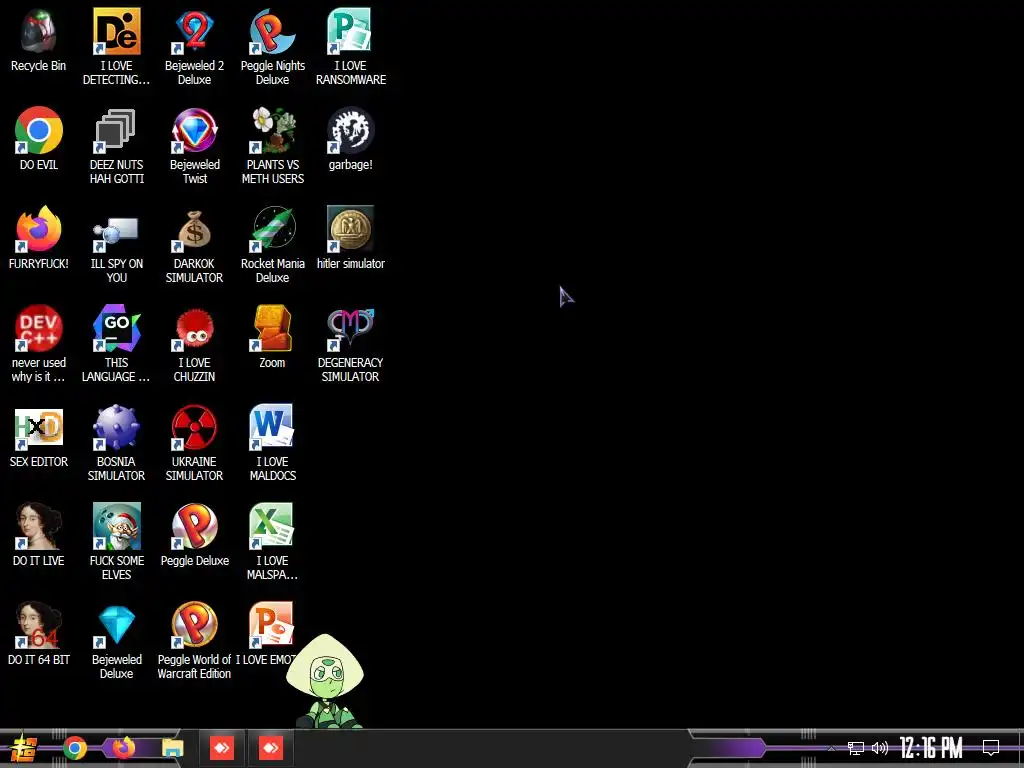1024x768 pixels.
Task: Click the green Peridot desktop mascot
Action: click(x=325, y=680)
